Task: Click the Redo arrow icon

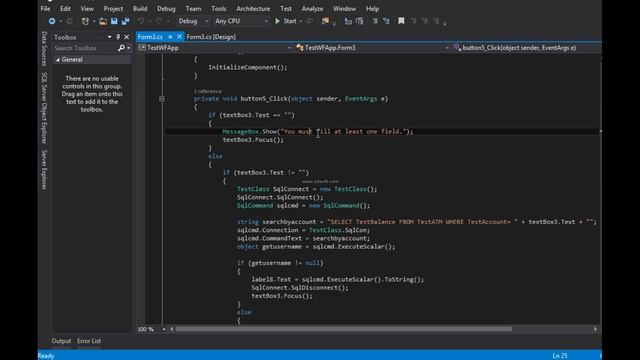Action: coord(159,21)
